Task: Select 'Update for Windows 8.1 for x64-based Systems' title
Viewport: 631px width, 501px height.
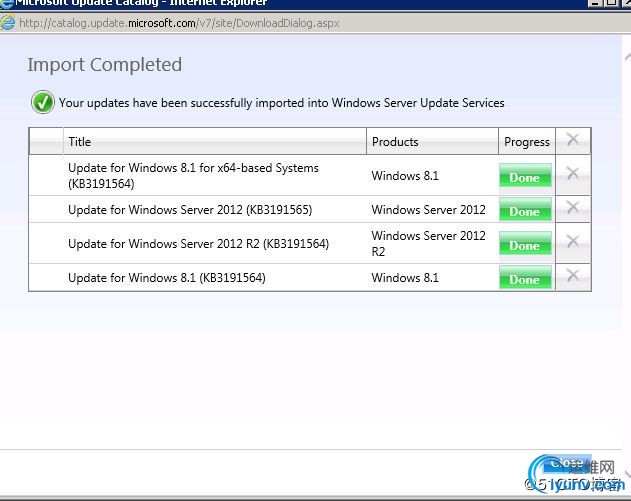Action: click(x=193, y=175)
